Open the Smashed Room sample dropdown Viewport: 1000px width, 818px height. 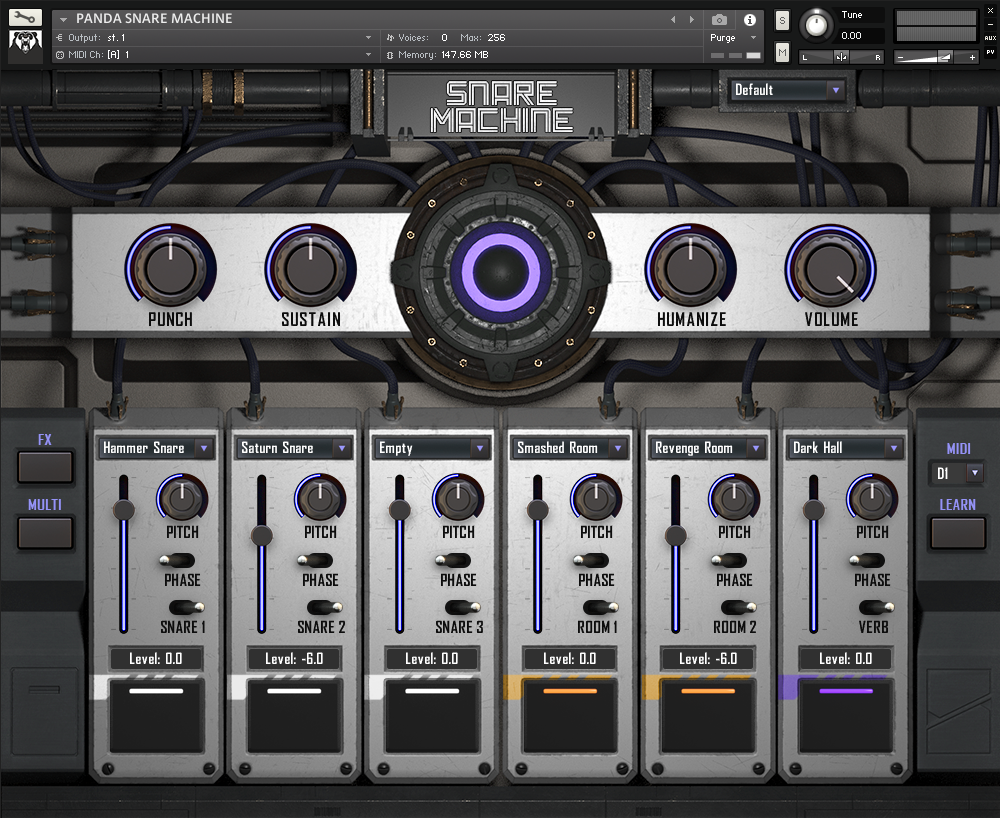click(570, 448)
